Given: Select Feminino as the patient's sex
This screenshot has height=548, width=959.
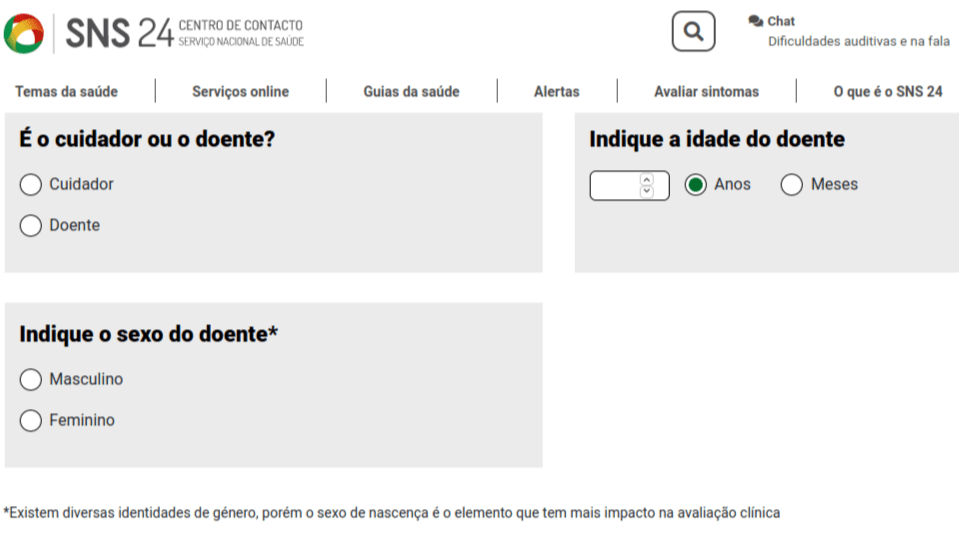Looking at the screenshot, I should click(x=31, y=421).
